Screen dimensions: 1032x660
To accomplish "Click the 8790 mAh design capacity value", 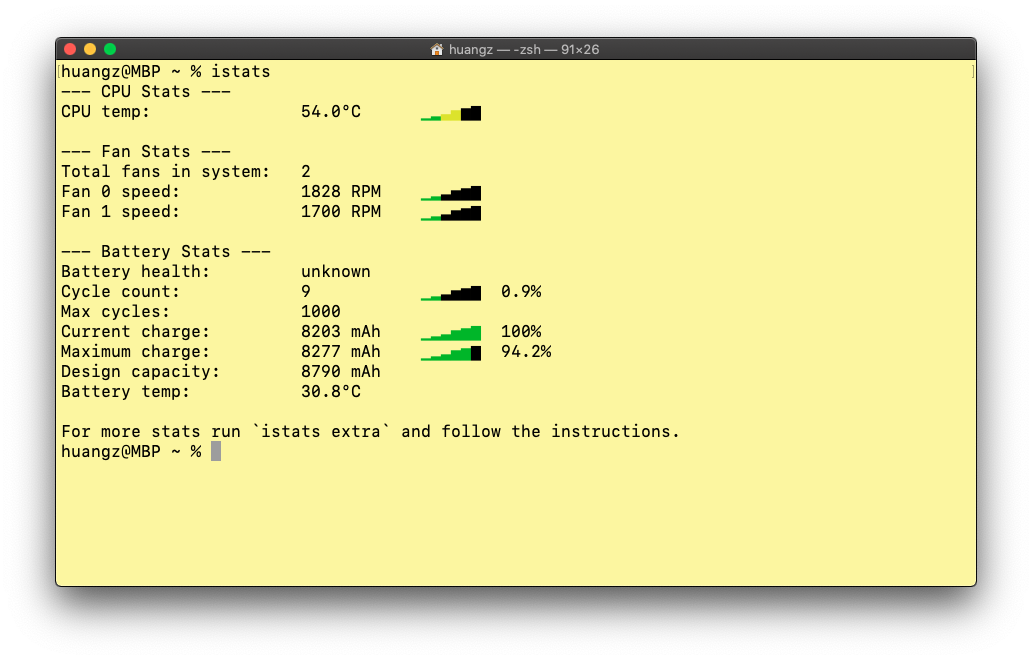I will click(340, 372).
